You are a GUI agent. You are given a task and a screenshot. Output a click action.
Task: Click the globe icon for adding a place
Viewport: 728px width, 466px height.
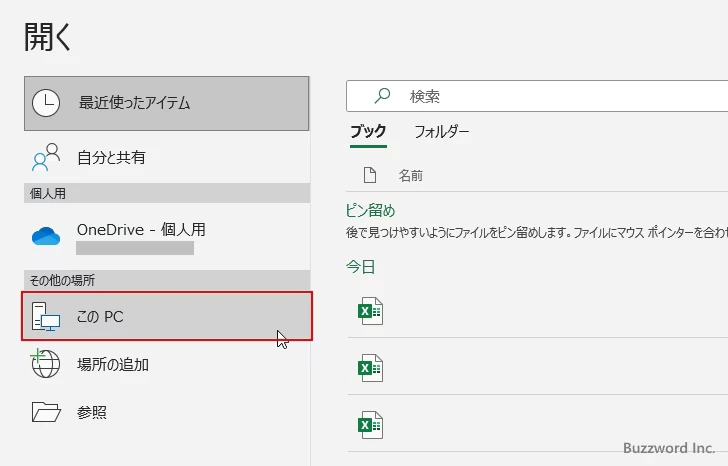[x=46, y=363]
